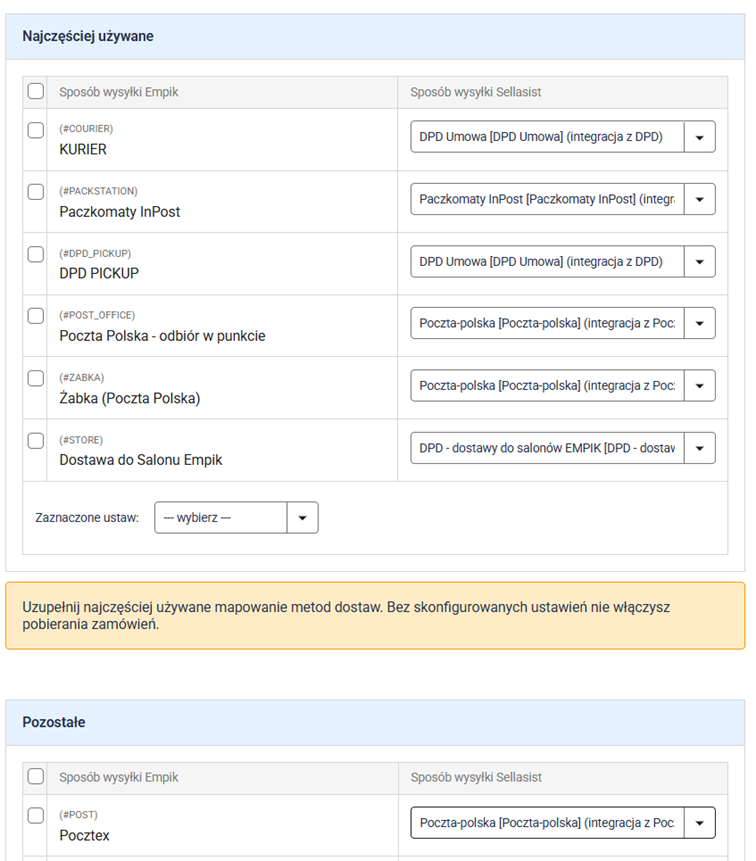Expand the Żabka shipping mapping dropdown
The width and height of the screenshot is (756, 861).
[x=699, y=385]
